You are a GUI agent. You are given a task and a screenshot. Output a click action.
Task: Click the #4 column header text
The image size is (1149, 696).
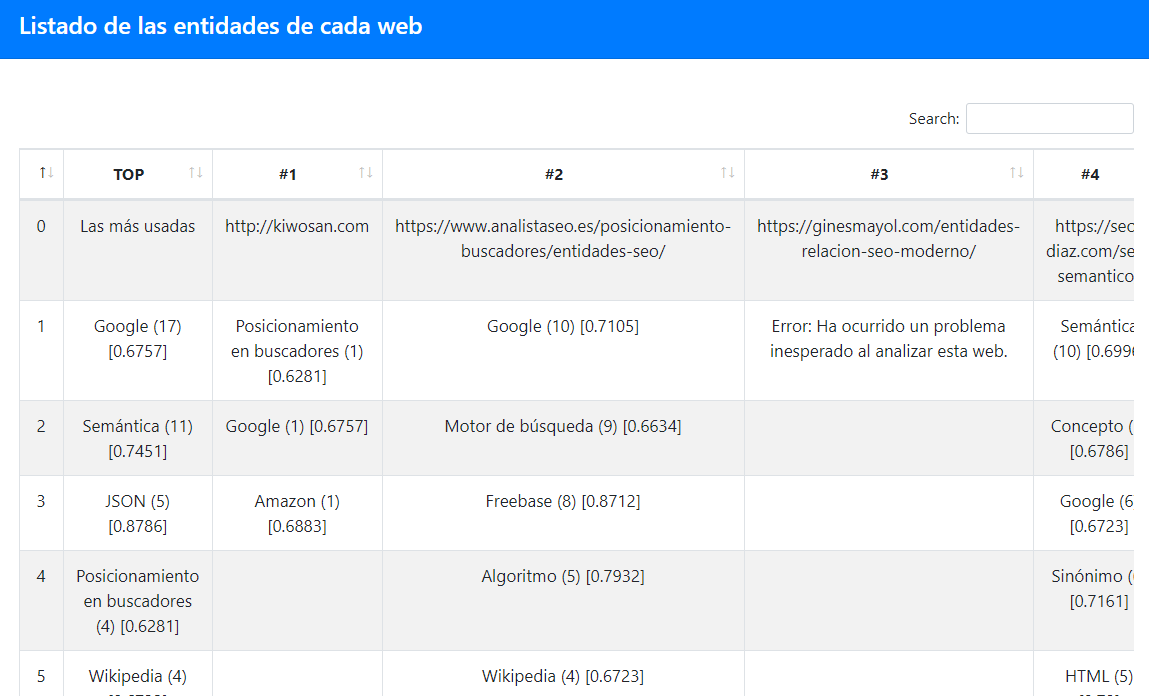(x=1090, y=174)
